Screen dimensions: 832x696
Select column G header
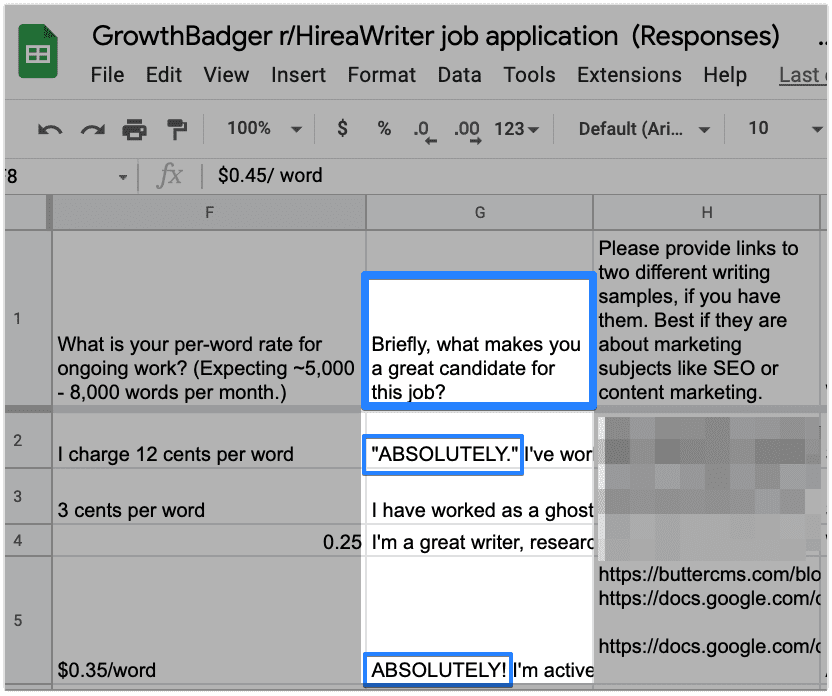pos(479,212)
